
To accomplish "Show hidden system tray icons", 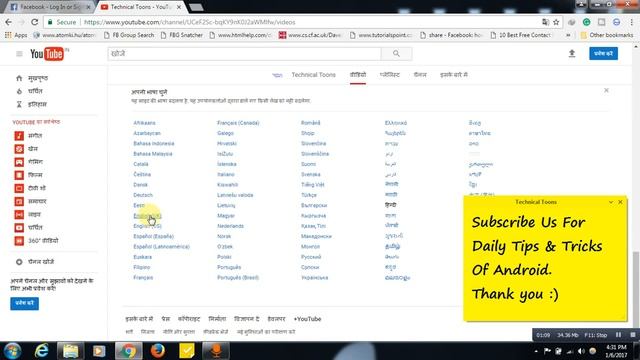I will point(536,351).
